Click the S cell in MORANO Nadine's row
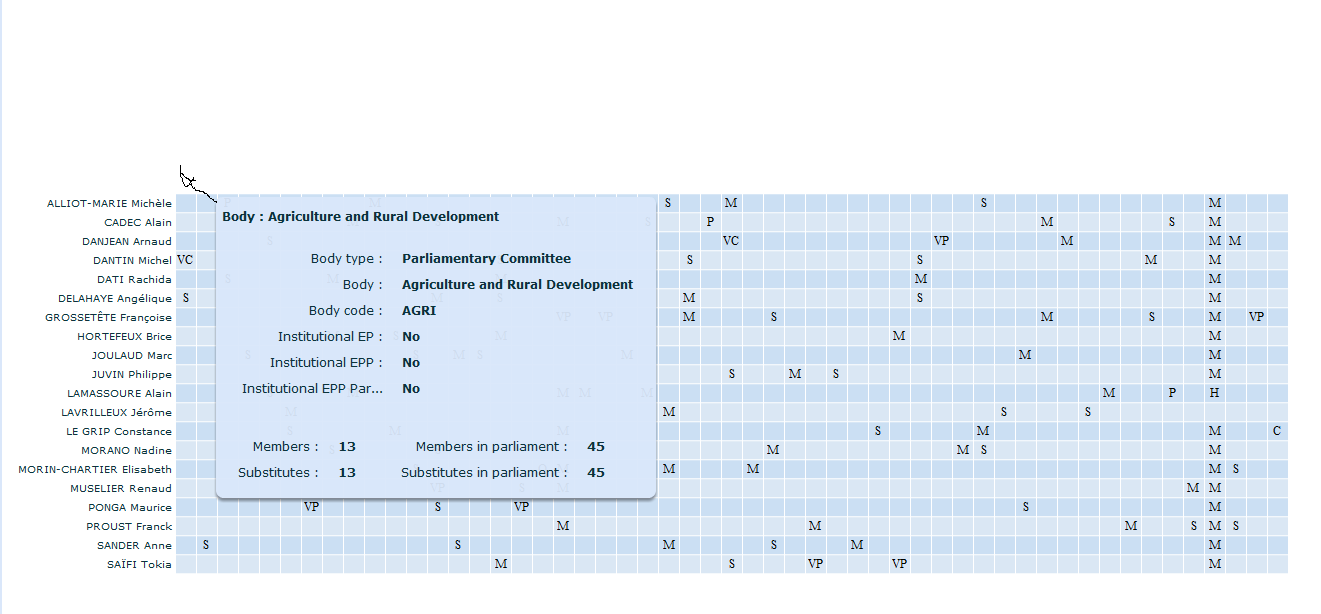1321x614 pixels. click(983, 450)
